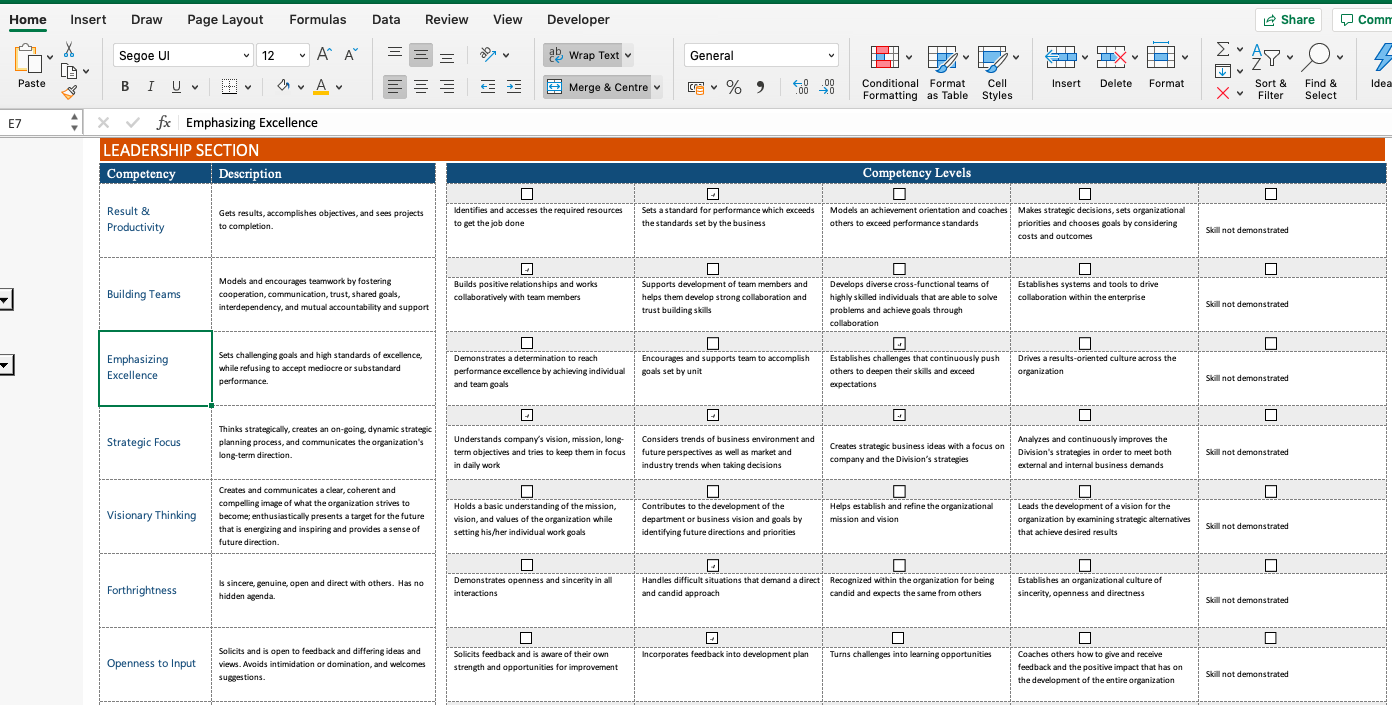Toggle italic formatting
The height and width of the screenshot is (705, 1392).
coord(151,87)
